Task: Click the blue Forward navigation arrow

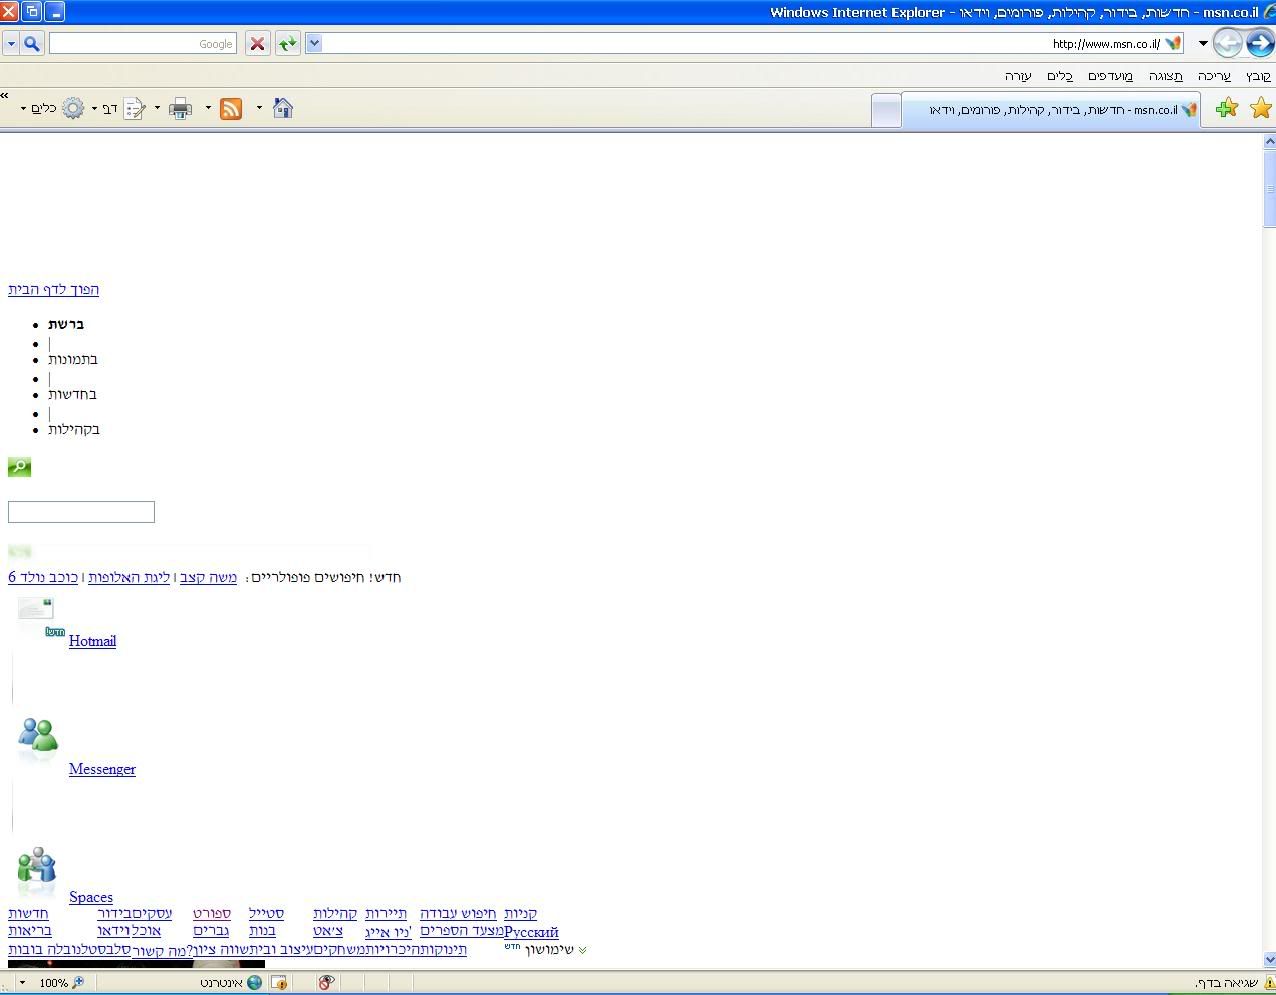Action: 1259,43
